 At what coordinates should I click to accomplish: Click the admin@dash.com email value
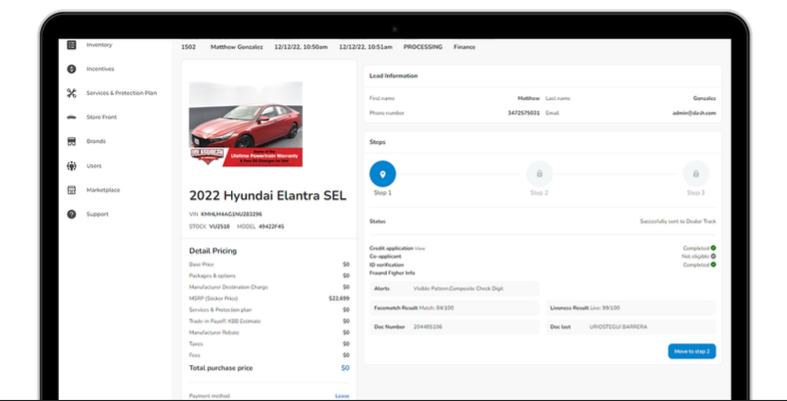pos(694,113)
